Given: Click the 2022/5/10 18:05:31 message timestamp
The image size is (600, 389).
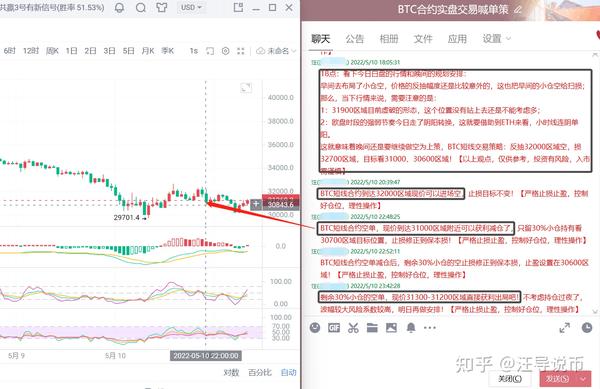Looking at the screenshot, I should [375, 62].
